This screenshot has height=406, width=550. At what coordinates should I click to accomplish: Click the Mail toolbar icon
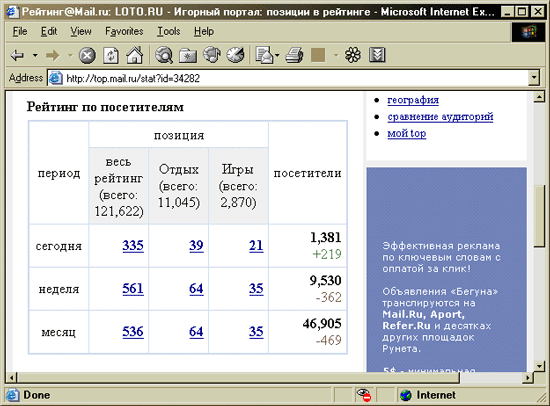click(264, 55)
